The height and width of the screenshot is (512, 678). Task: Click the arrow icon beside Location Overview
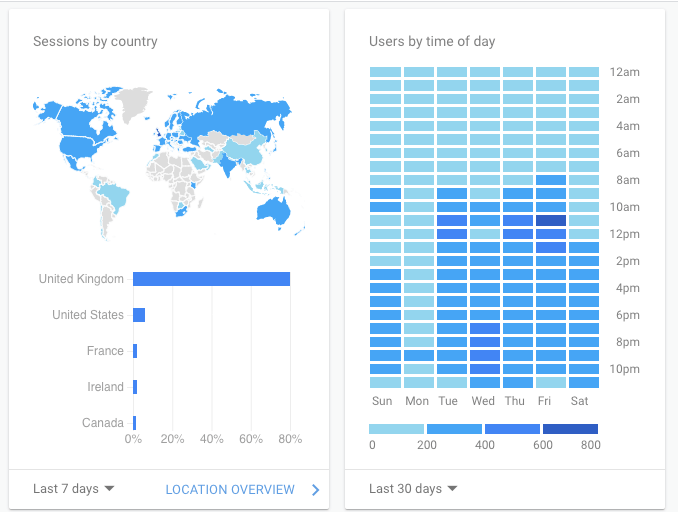[x=315, y=489]
